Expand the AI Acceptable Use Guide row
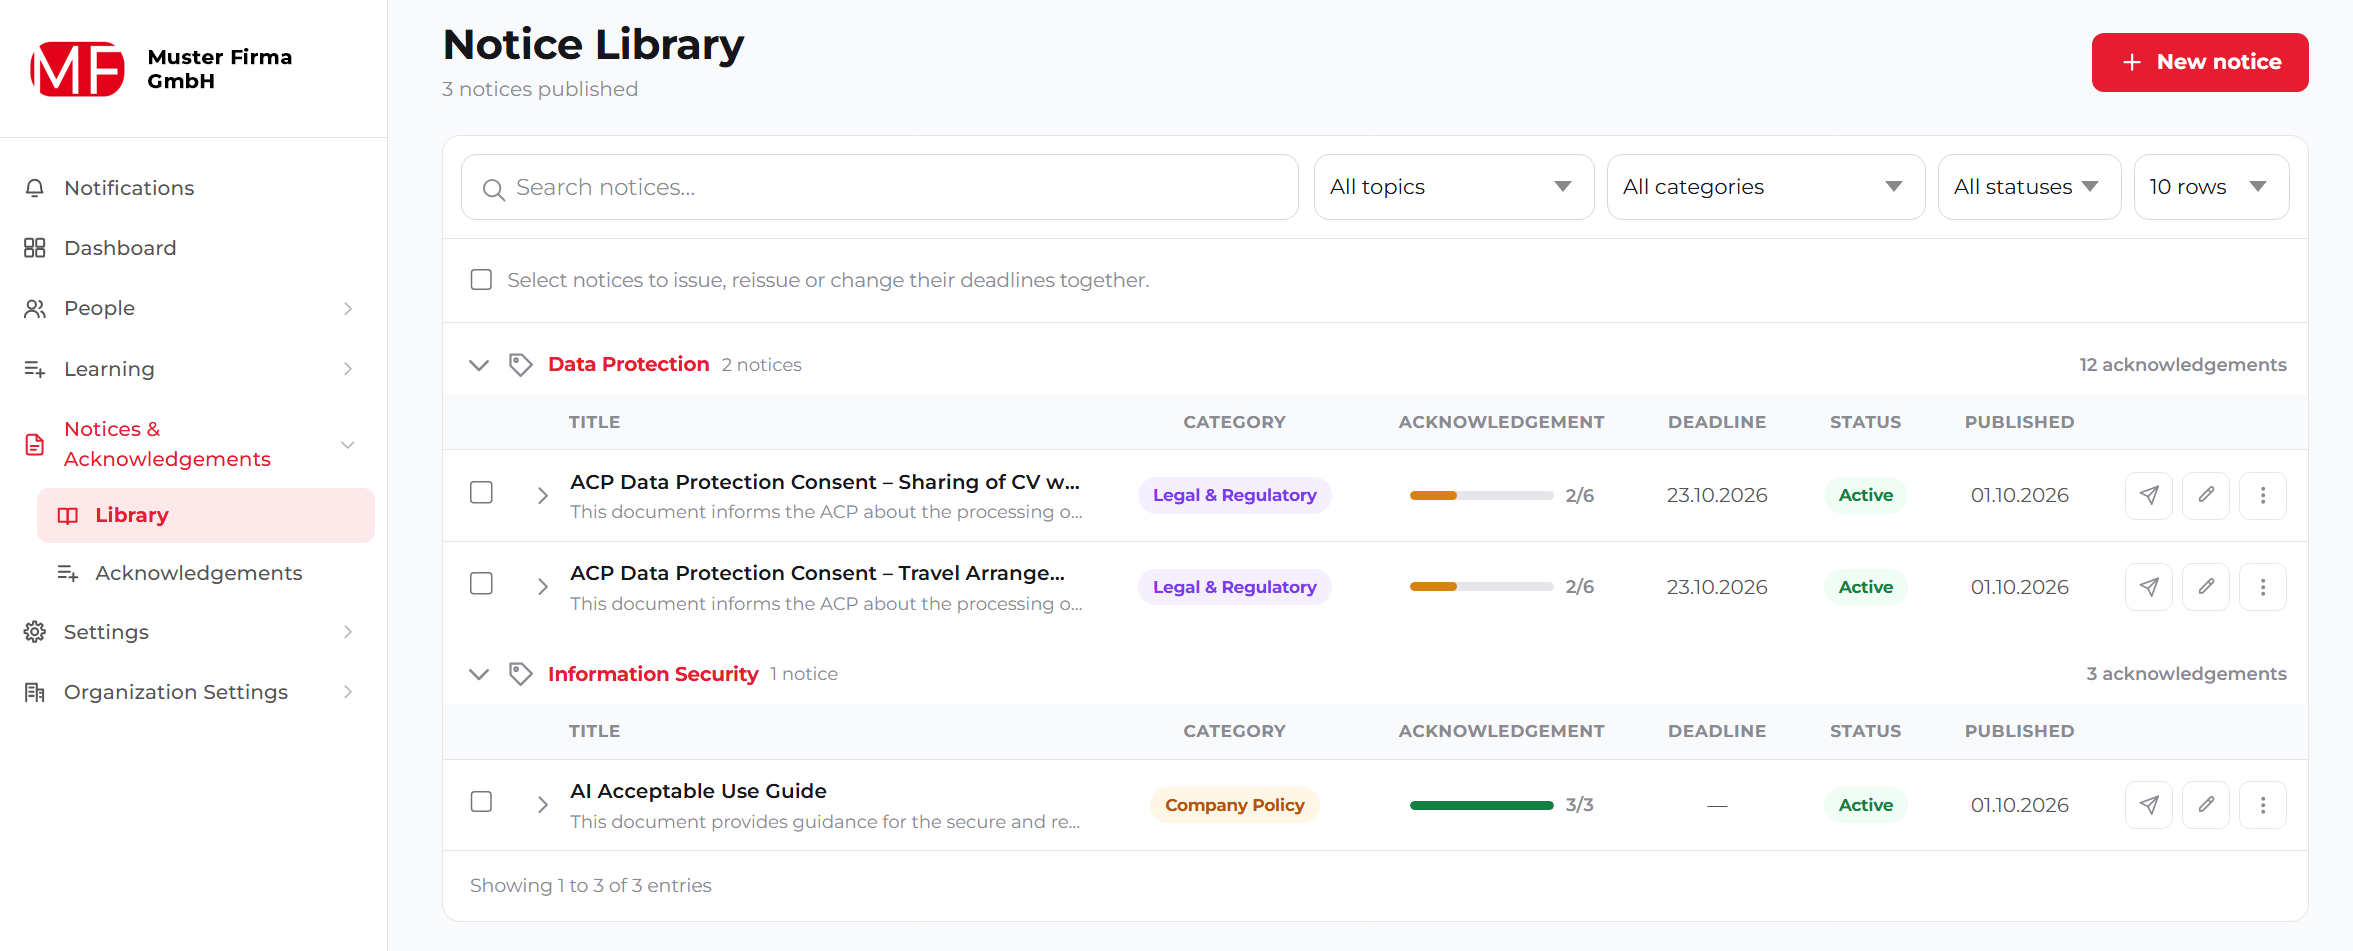Viewport: 2353px width, 951px height. 542,805
